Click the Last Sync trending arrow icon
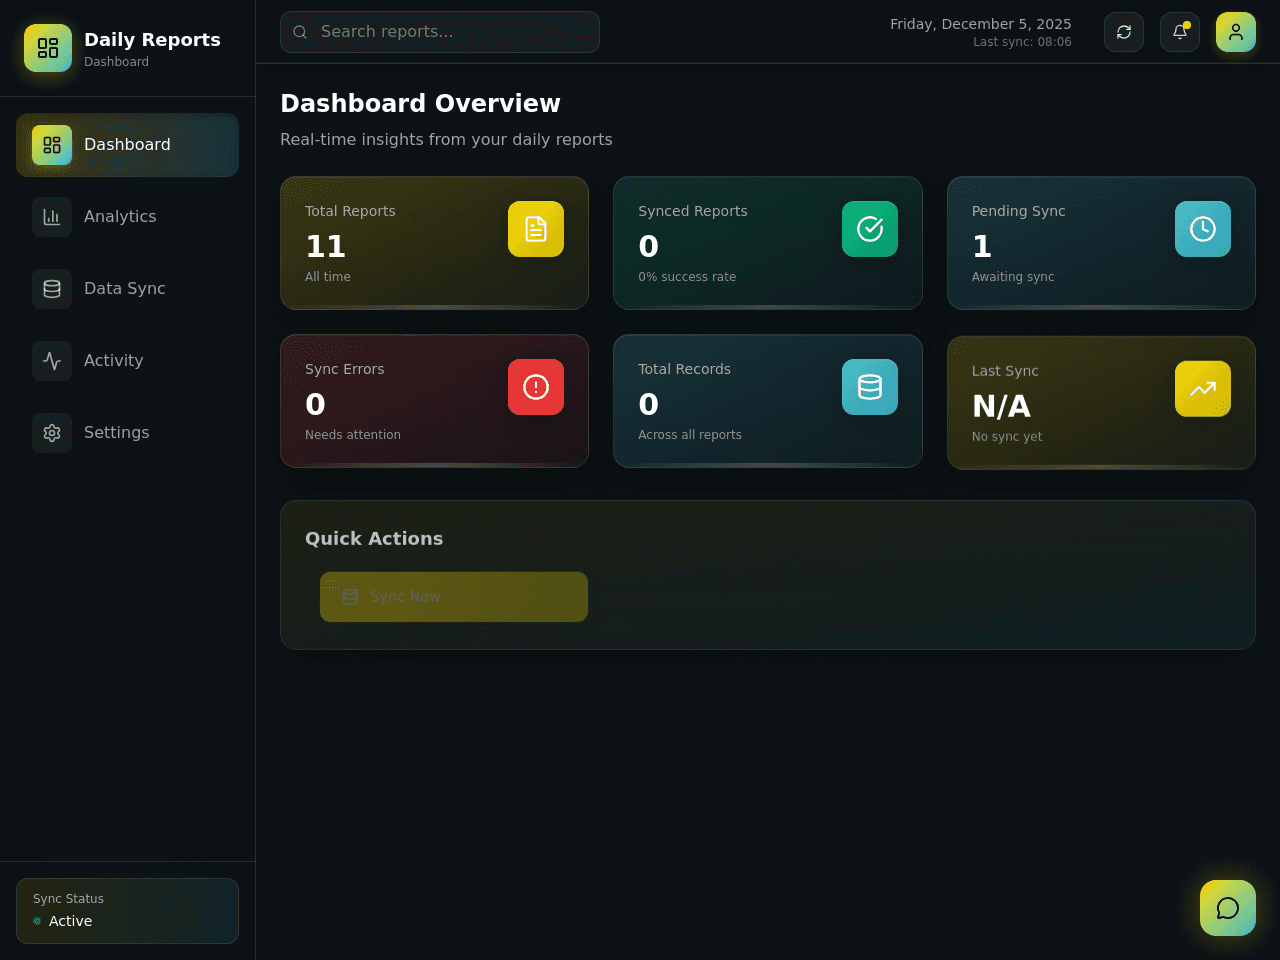Image resolution: width=1280 pixels, height=960 pixels. [1203, 389]
